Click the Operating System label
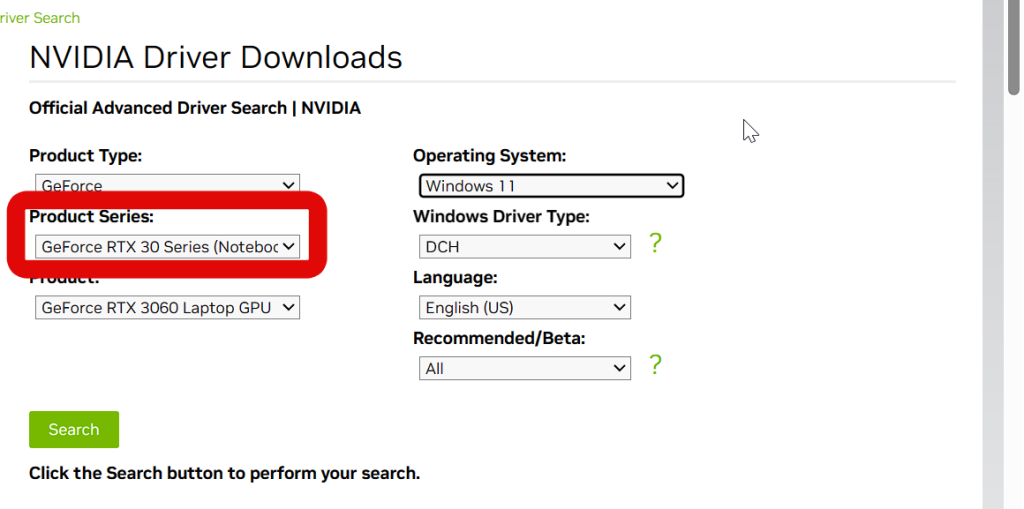 (489, 156)
